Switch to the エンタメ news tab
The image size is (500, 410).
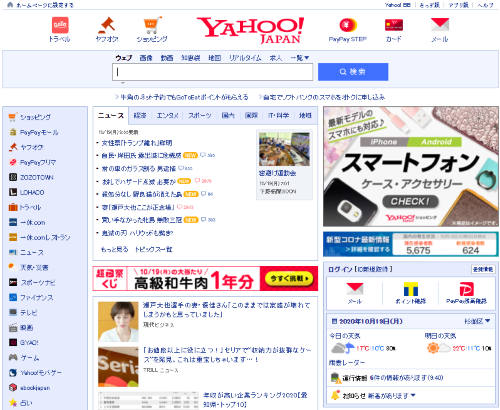tap(167, 116)
